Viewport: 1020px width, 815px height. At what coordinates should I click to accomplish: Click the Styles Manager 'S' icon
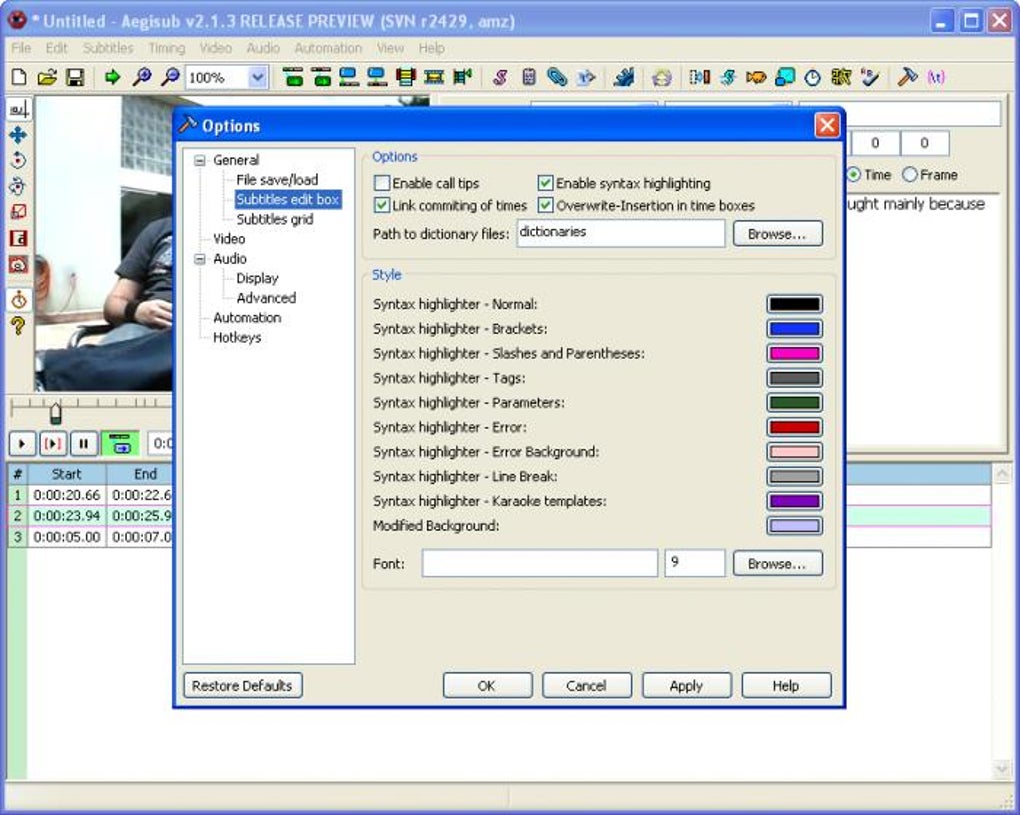[x=500, y=77]
